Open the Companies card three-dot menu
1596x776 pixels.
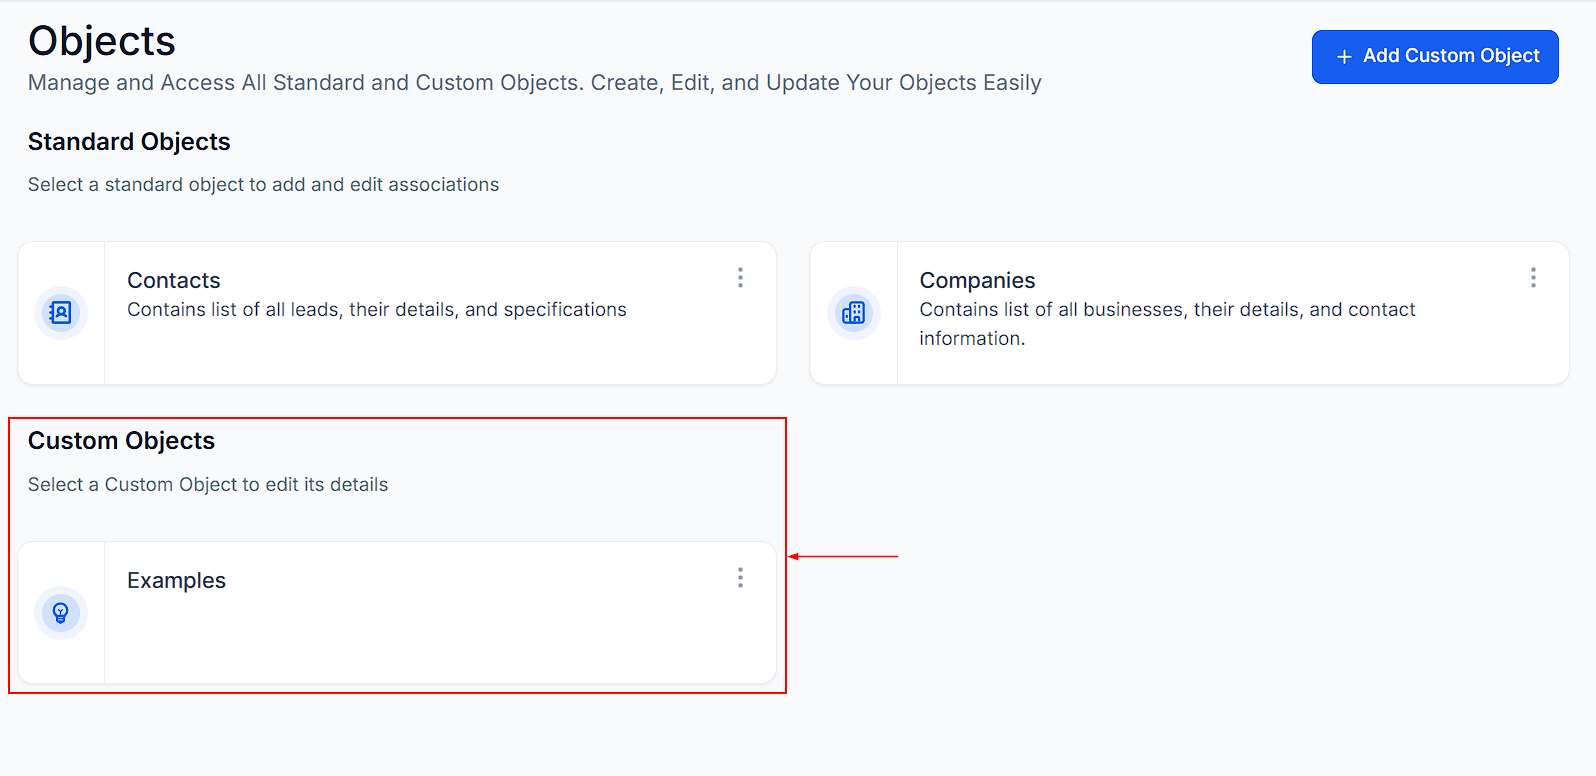pos(1532,278)
